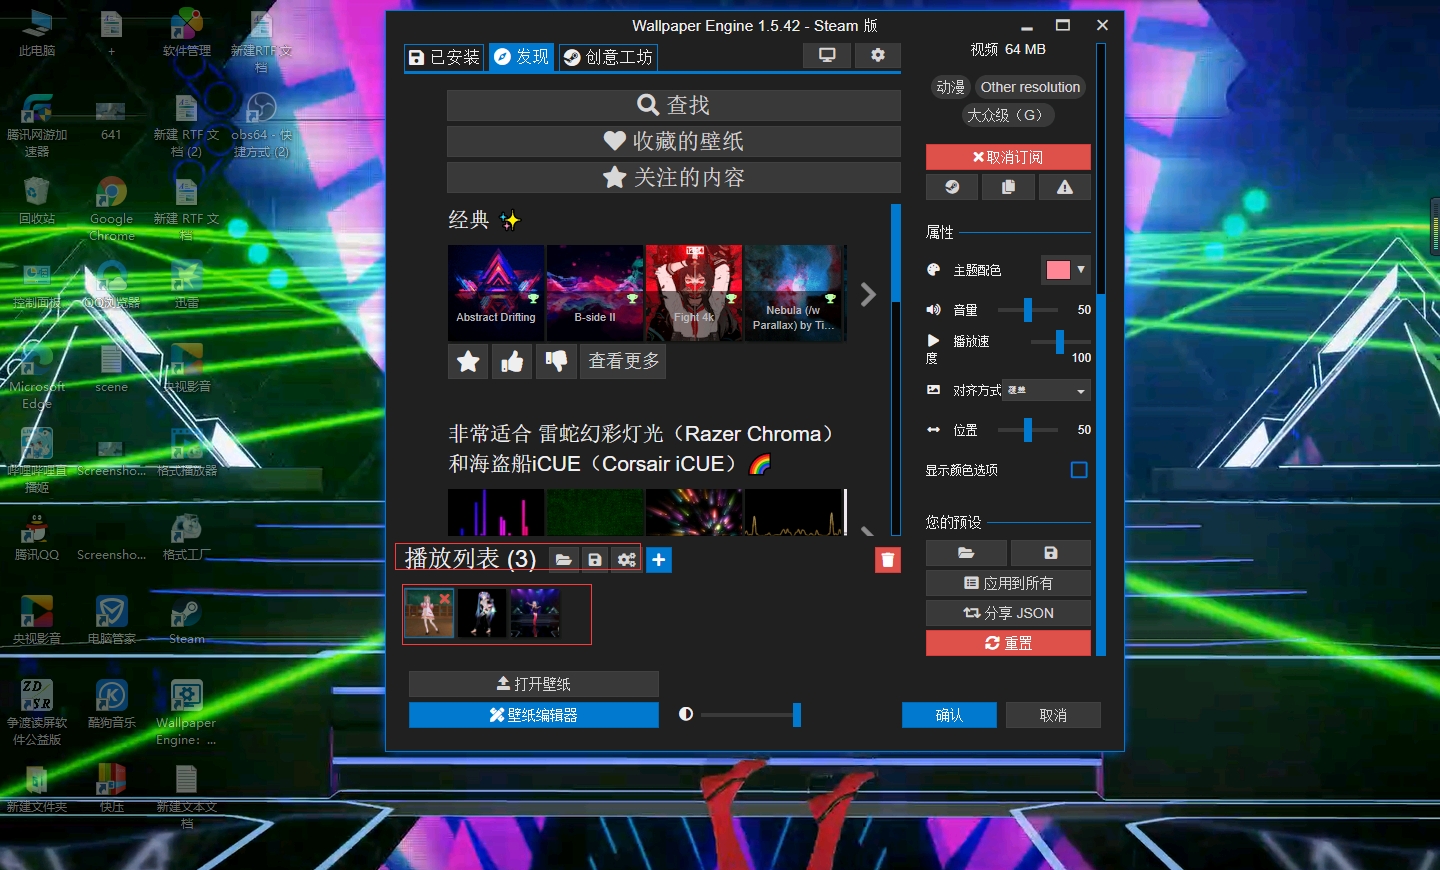Open the display monitor setup icon
Screen dimensions: 1440x870
click(827, 56)
